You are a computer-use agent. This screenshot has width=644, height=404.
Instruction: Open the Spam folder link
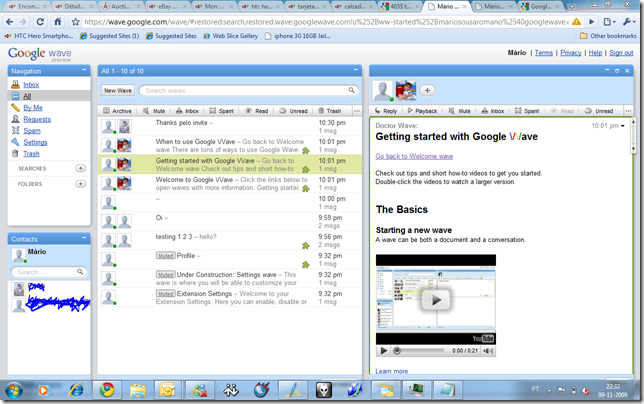pos(32,131)
